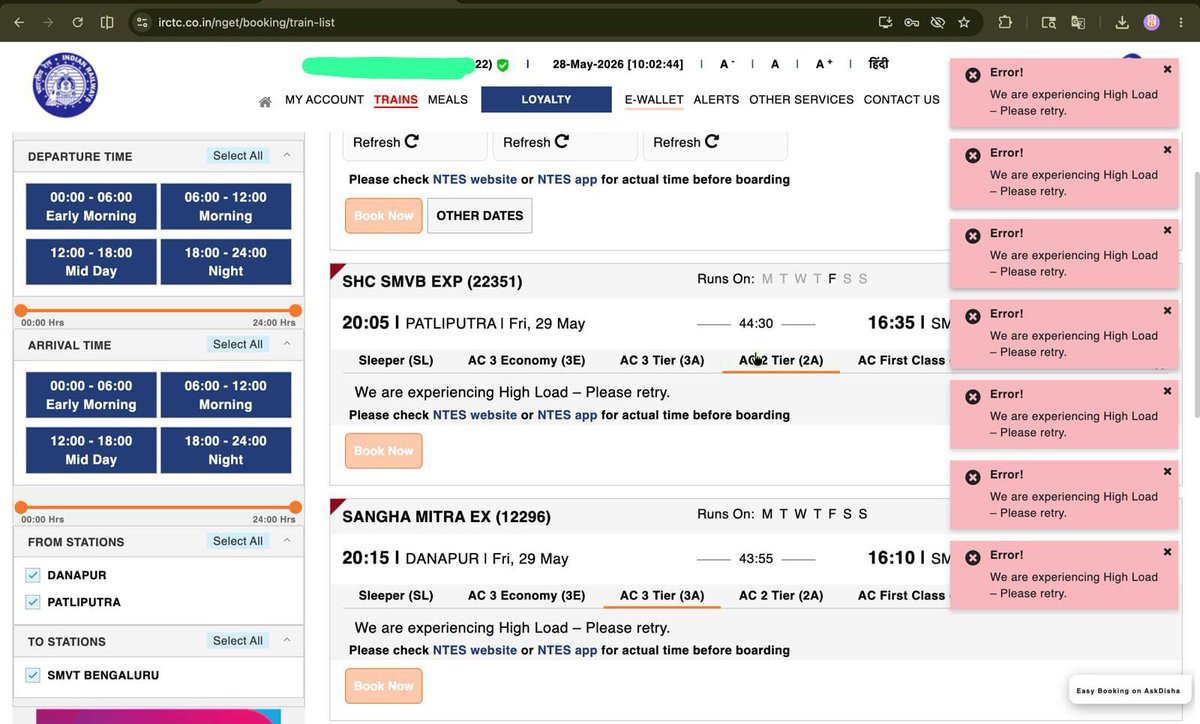Select AC 2 Tier (2A) for SHC SMVB EXP

pyautogui.click(x=781, y=360)
